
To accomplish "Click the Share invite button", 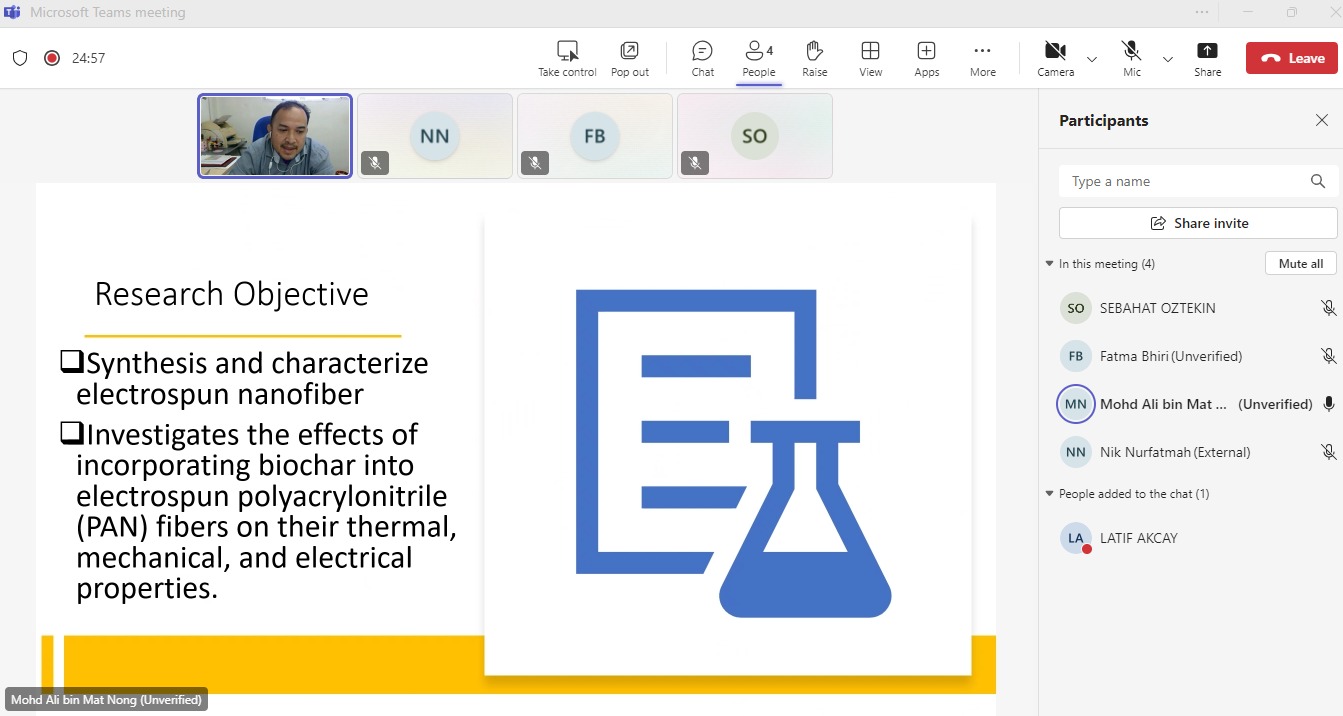I will [x=1197, y=223].
